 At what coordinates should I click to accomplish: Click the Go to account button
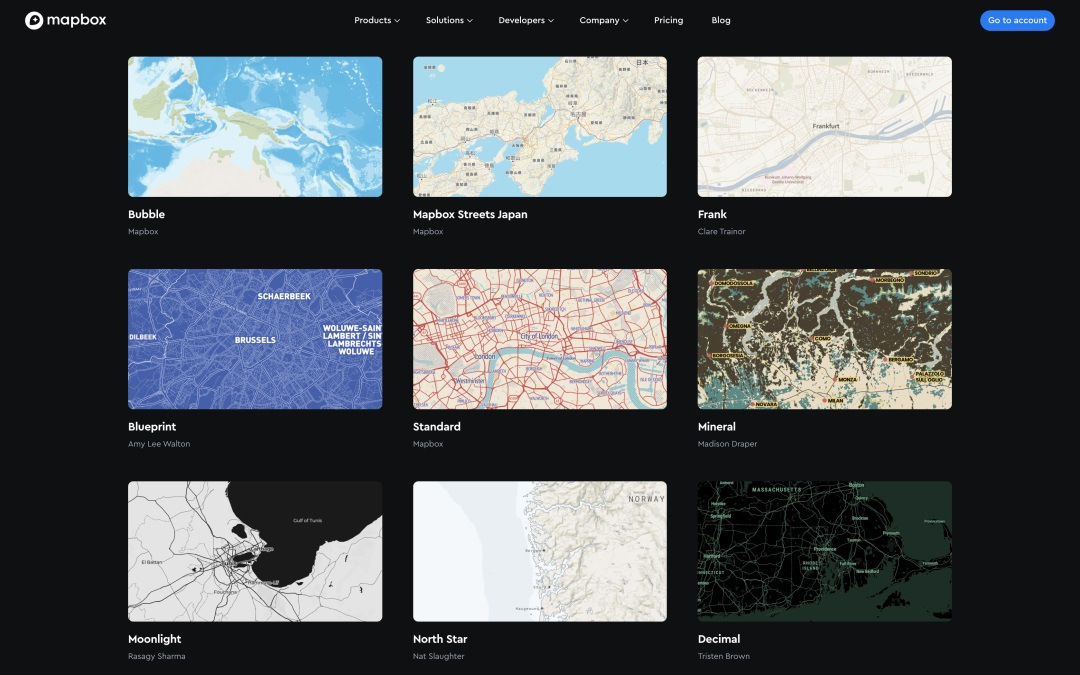point(1016,20)
